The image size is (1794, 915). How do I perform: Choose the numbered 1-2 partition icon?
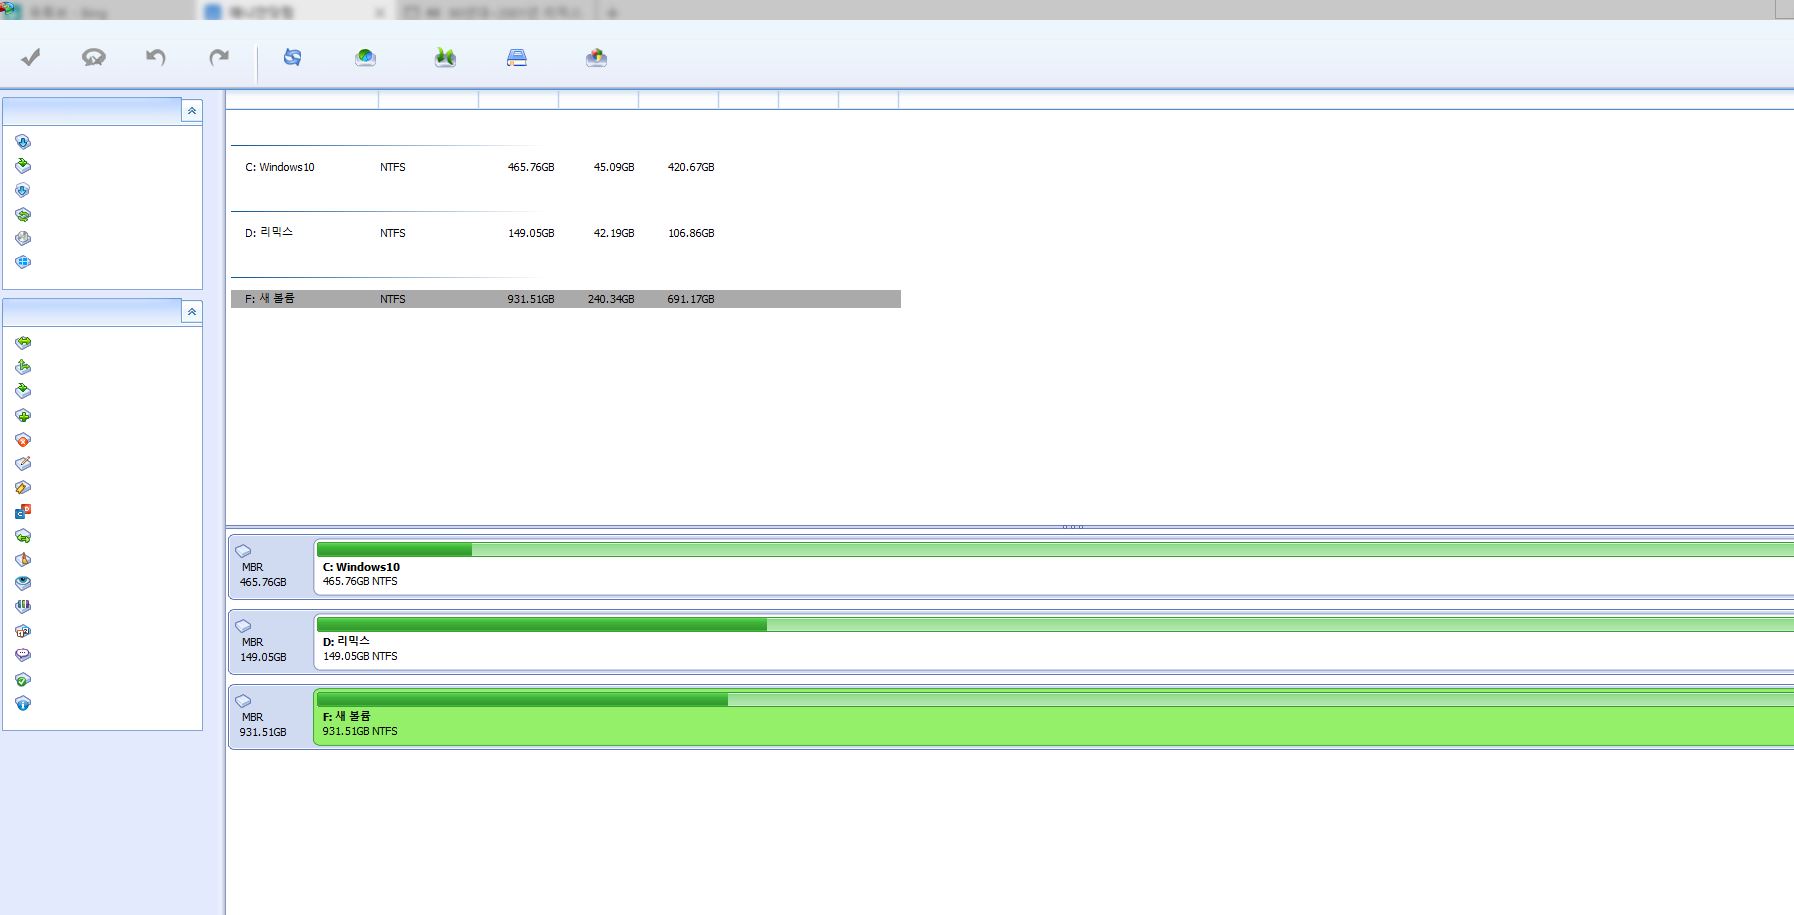point(23,631)
